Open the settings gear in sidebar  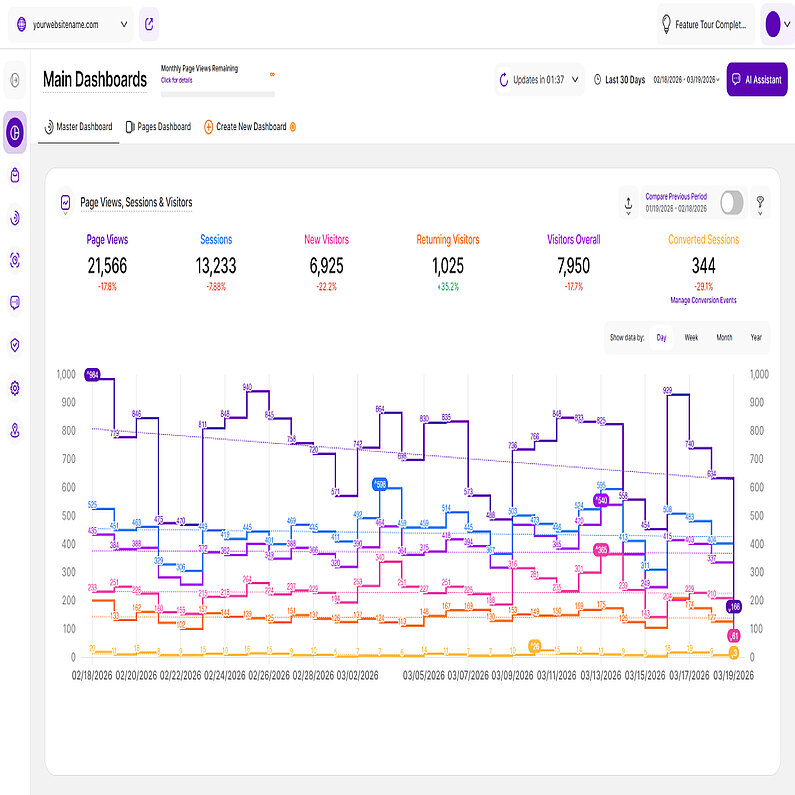click(x=14, y=388)
